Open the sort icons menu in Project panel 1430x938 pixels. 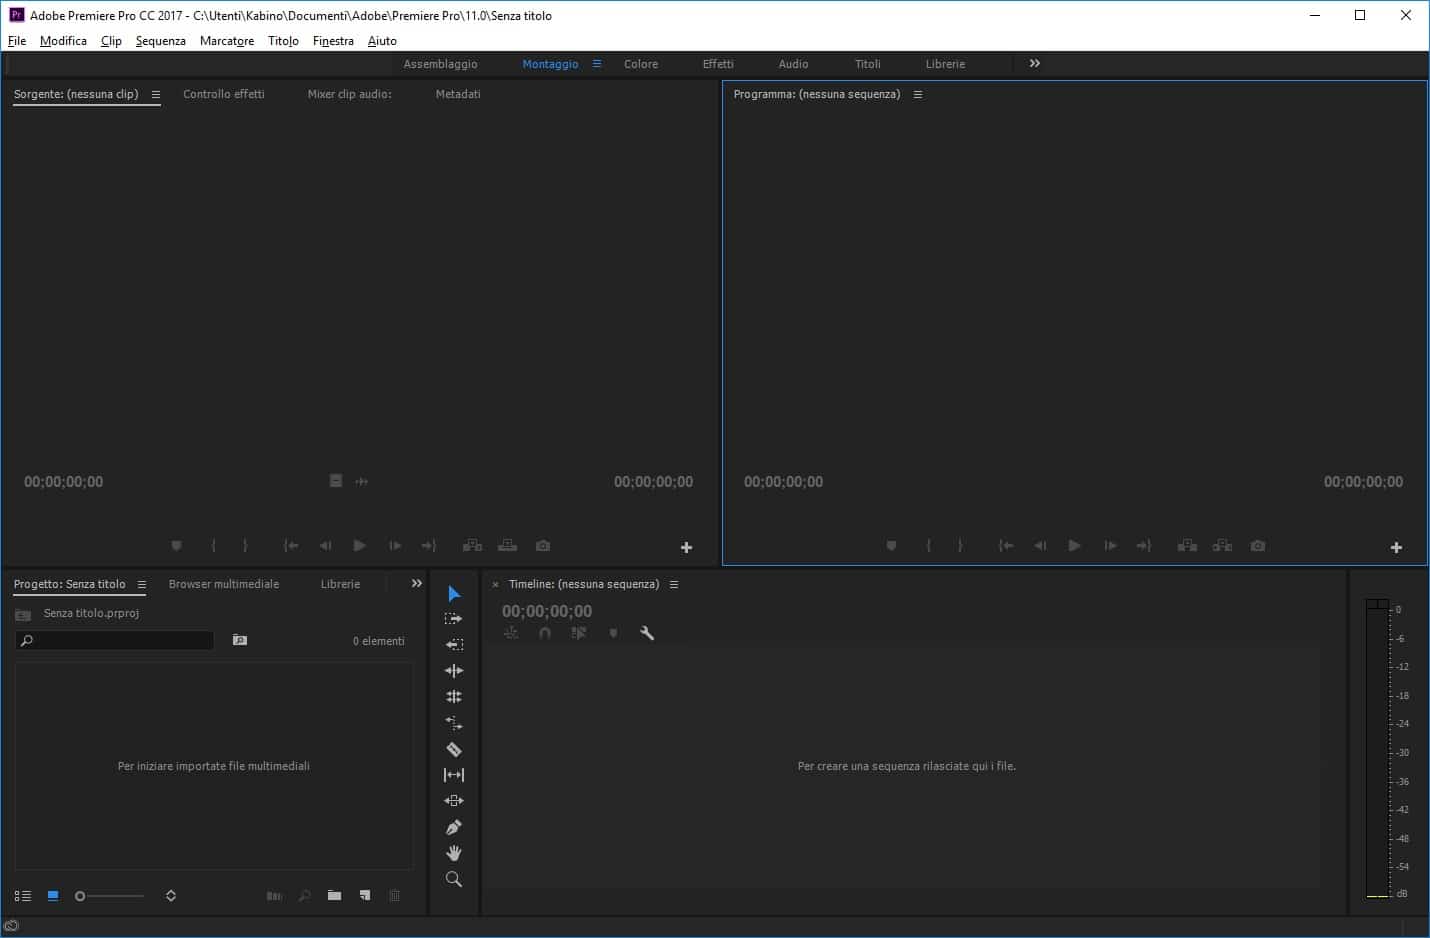tap(171, 896)
